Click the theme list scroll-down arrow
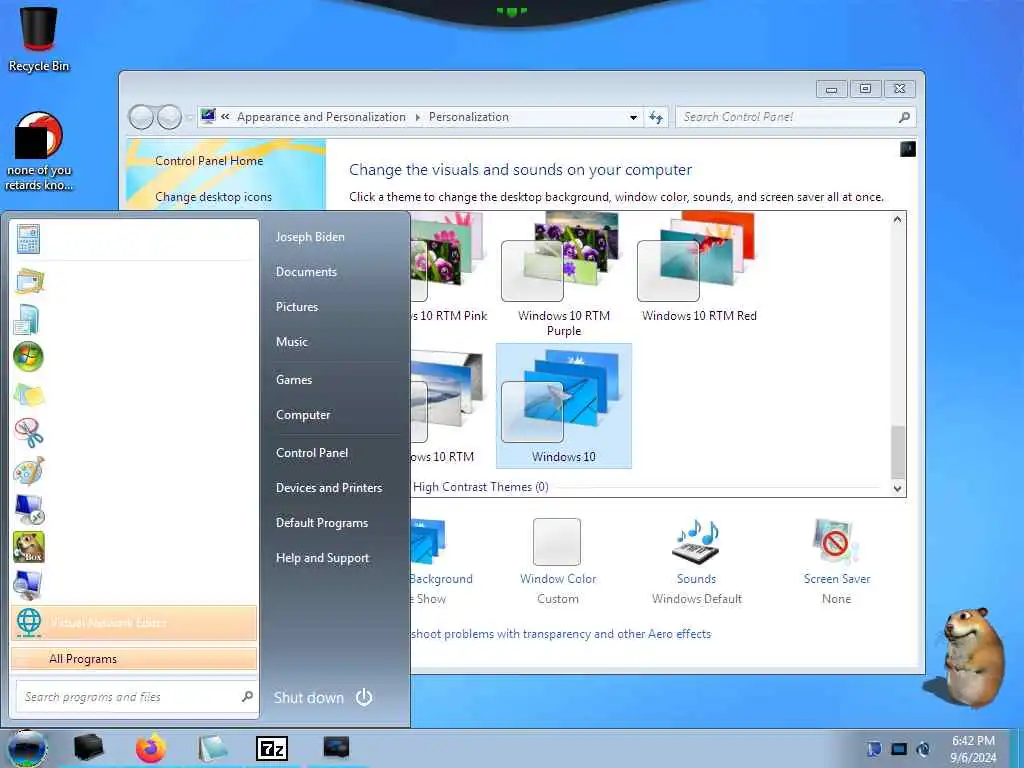This screenshot has height=768, width=1024. click(898, 488)
